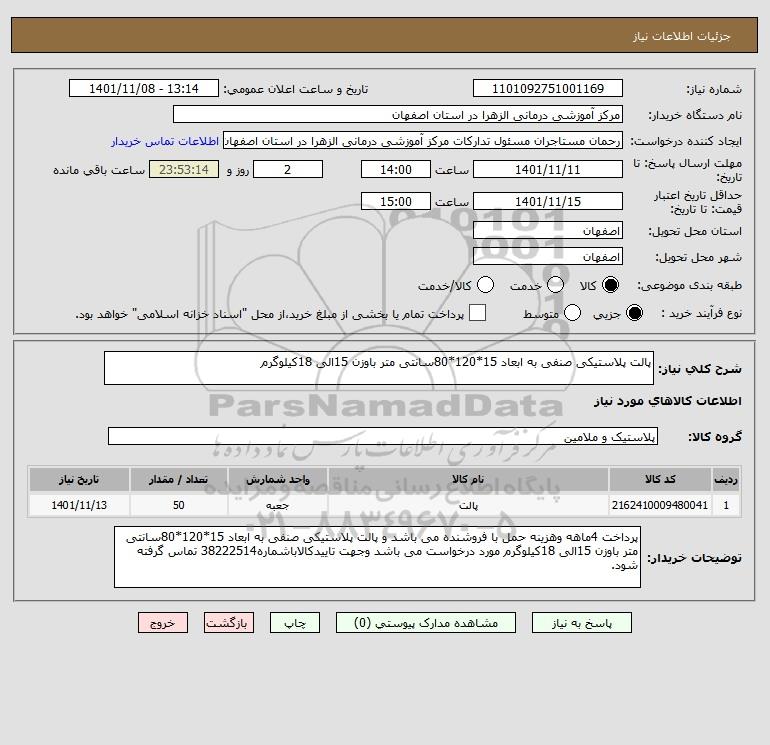Viewport: 770px width, 745px height.
Task: Click the مشاهده مدارک پیوستی (0) button
Action: tap(426, 623)
